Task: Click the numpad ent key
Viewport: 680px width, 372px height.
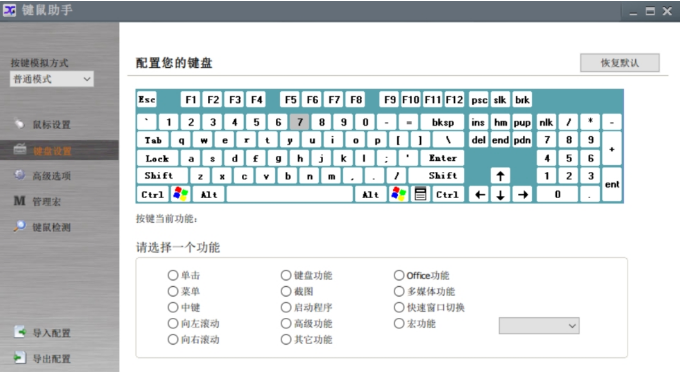Action: [x=612, y=184]
